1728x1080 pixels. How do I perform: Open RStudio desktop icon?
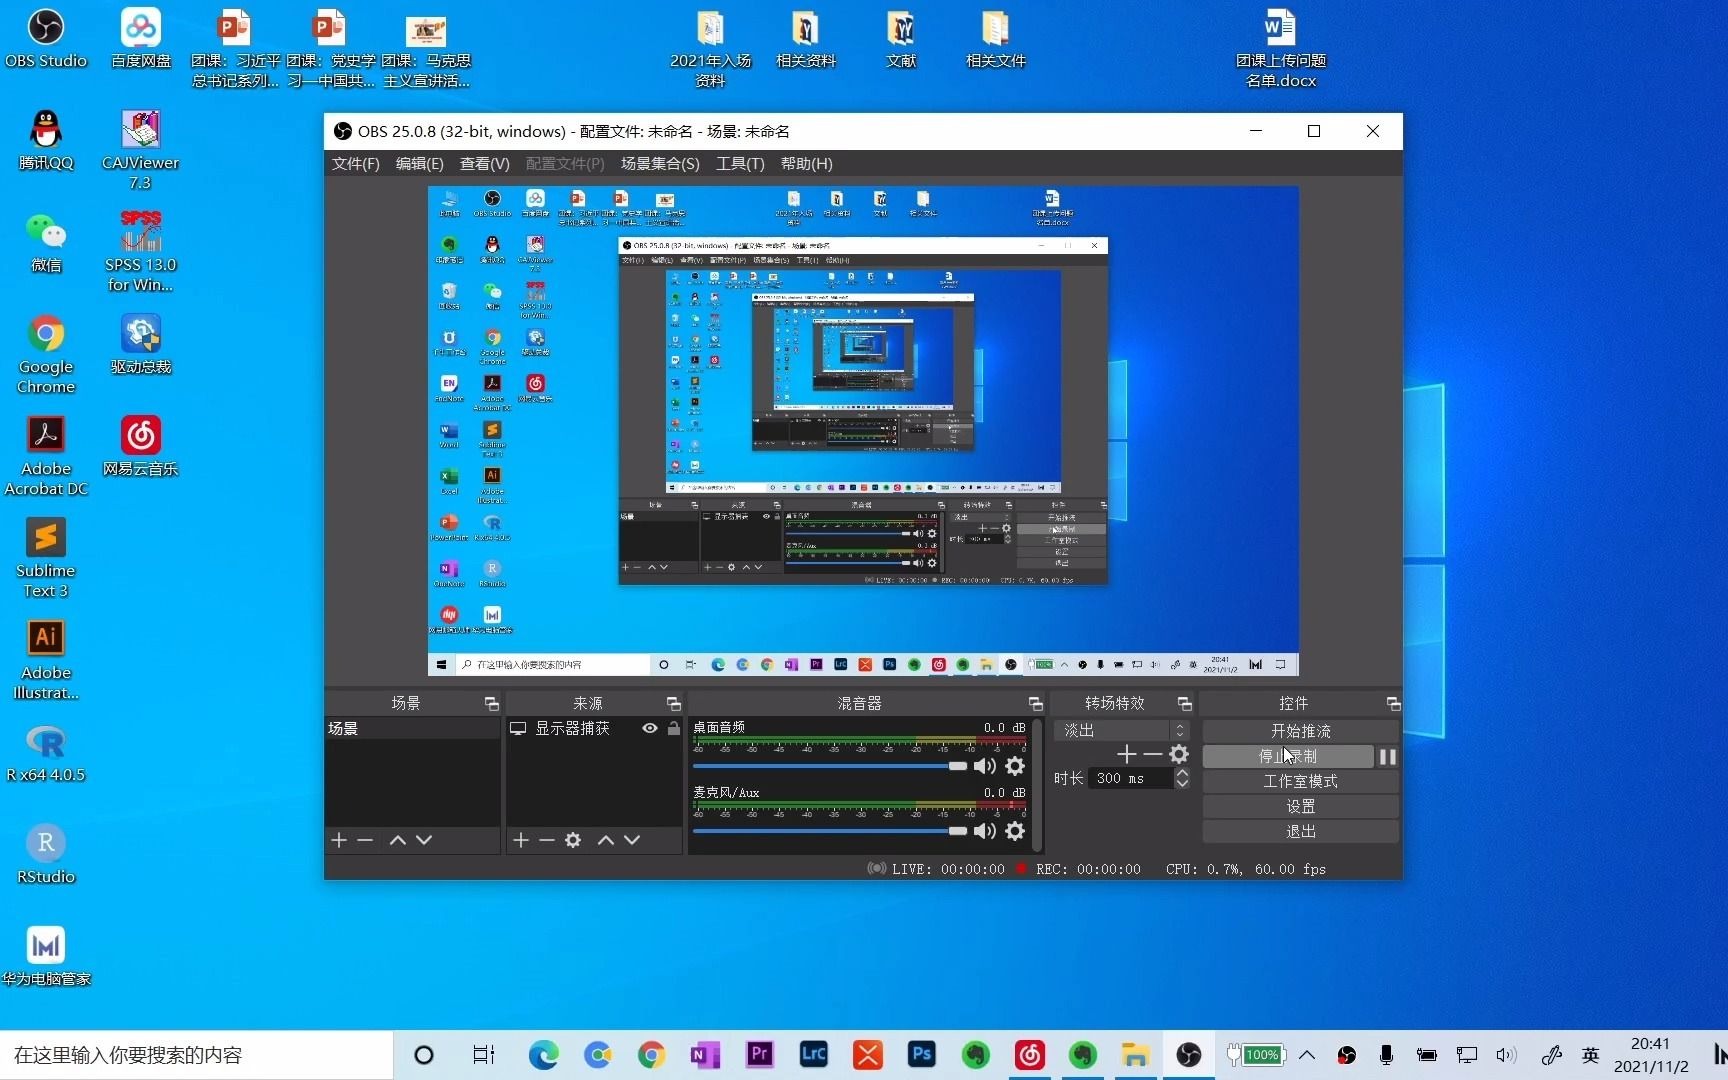pos(46,854)
